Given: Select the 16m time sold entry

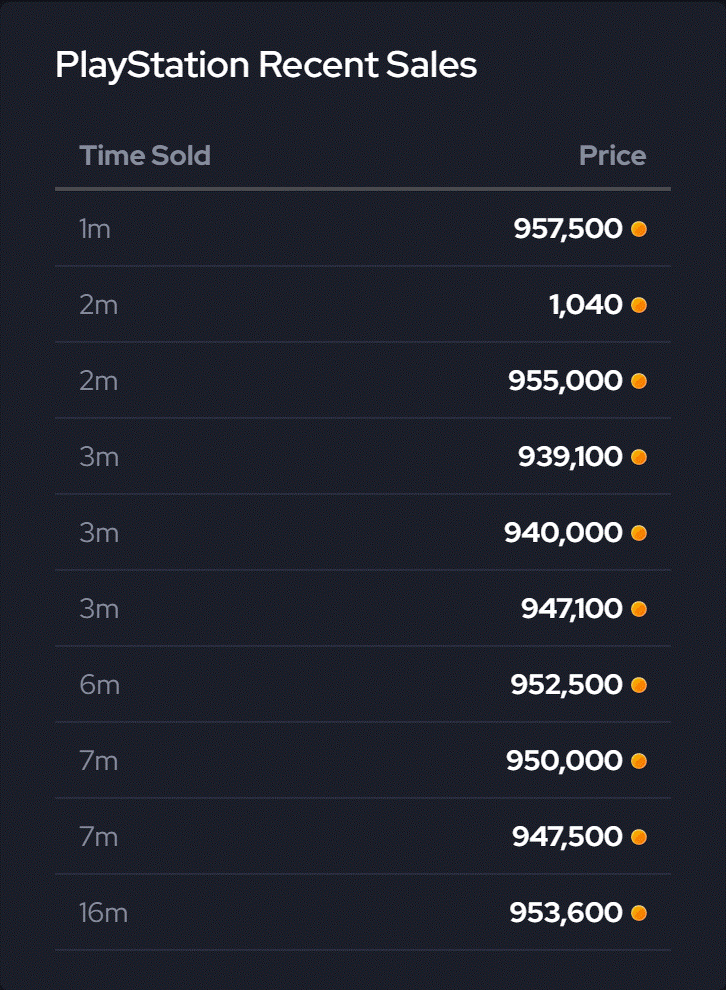Looking at the screenshot, I should coord(103,913).
